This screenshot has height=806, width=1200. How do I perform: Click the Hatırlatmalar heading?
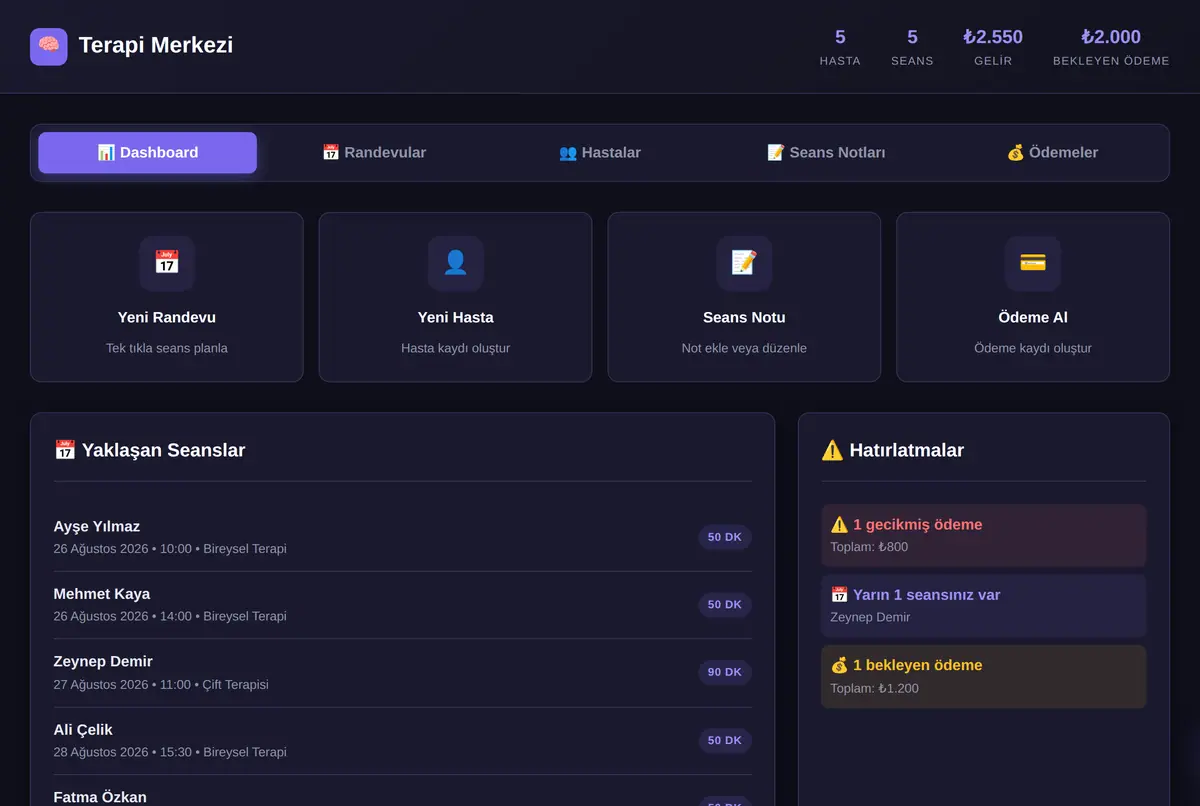pyautogui.click(x=893, y=450)
